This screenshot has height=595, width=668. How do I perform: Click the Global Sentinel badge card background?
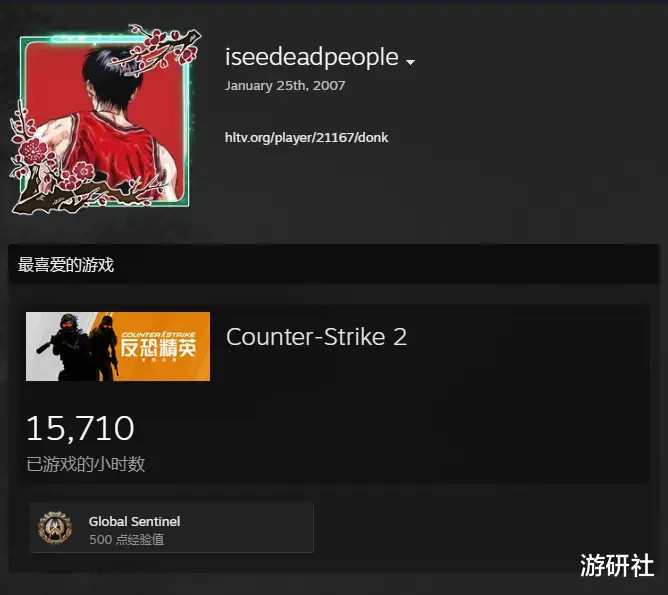point(172,528)
